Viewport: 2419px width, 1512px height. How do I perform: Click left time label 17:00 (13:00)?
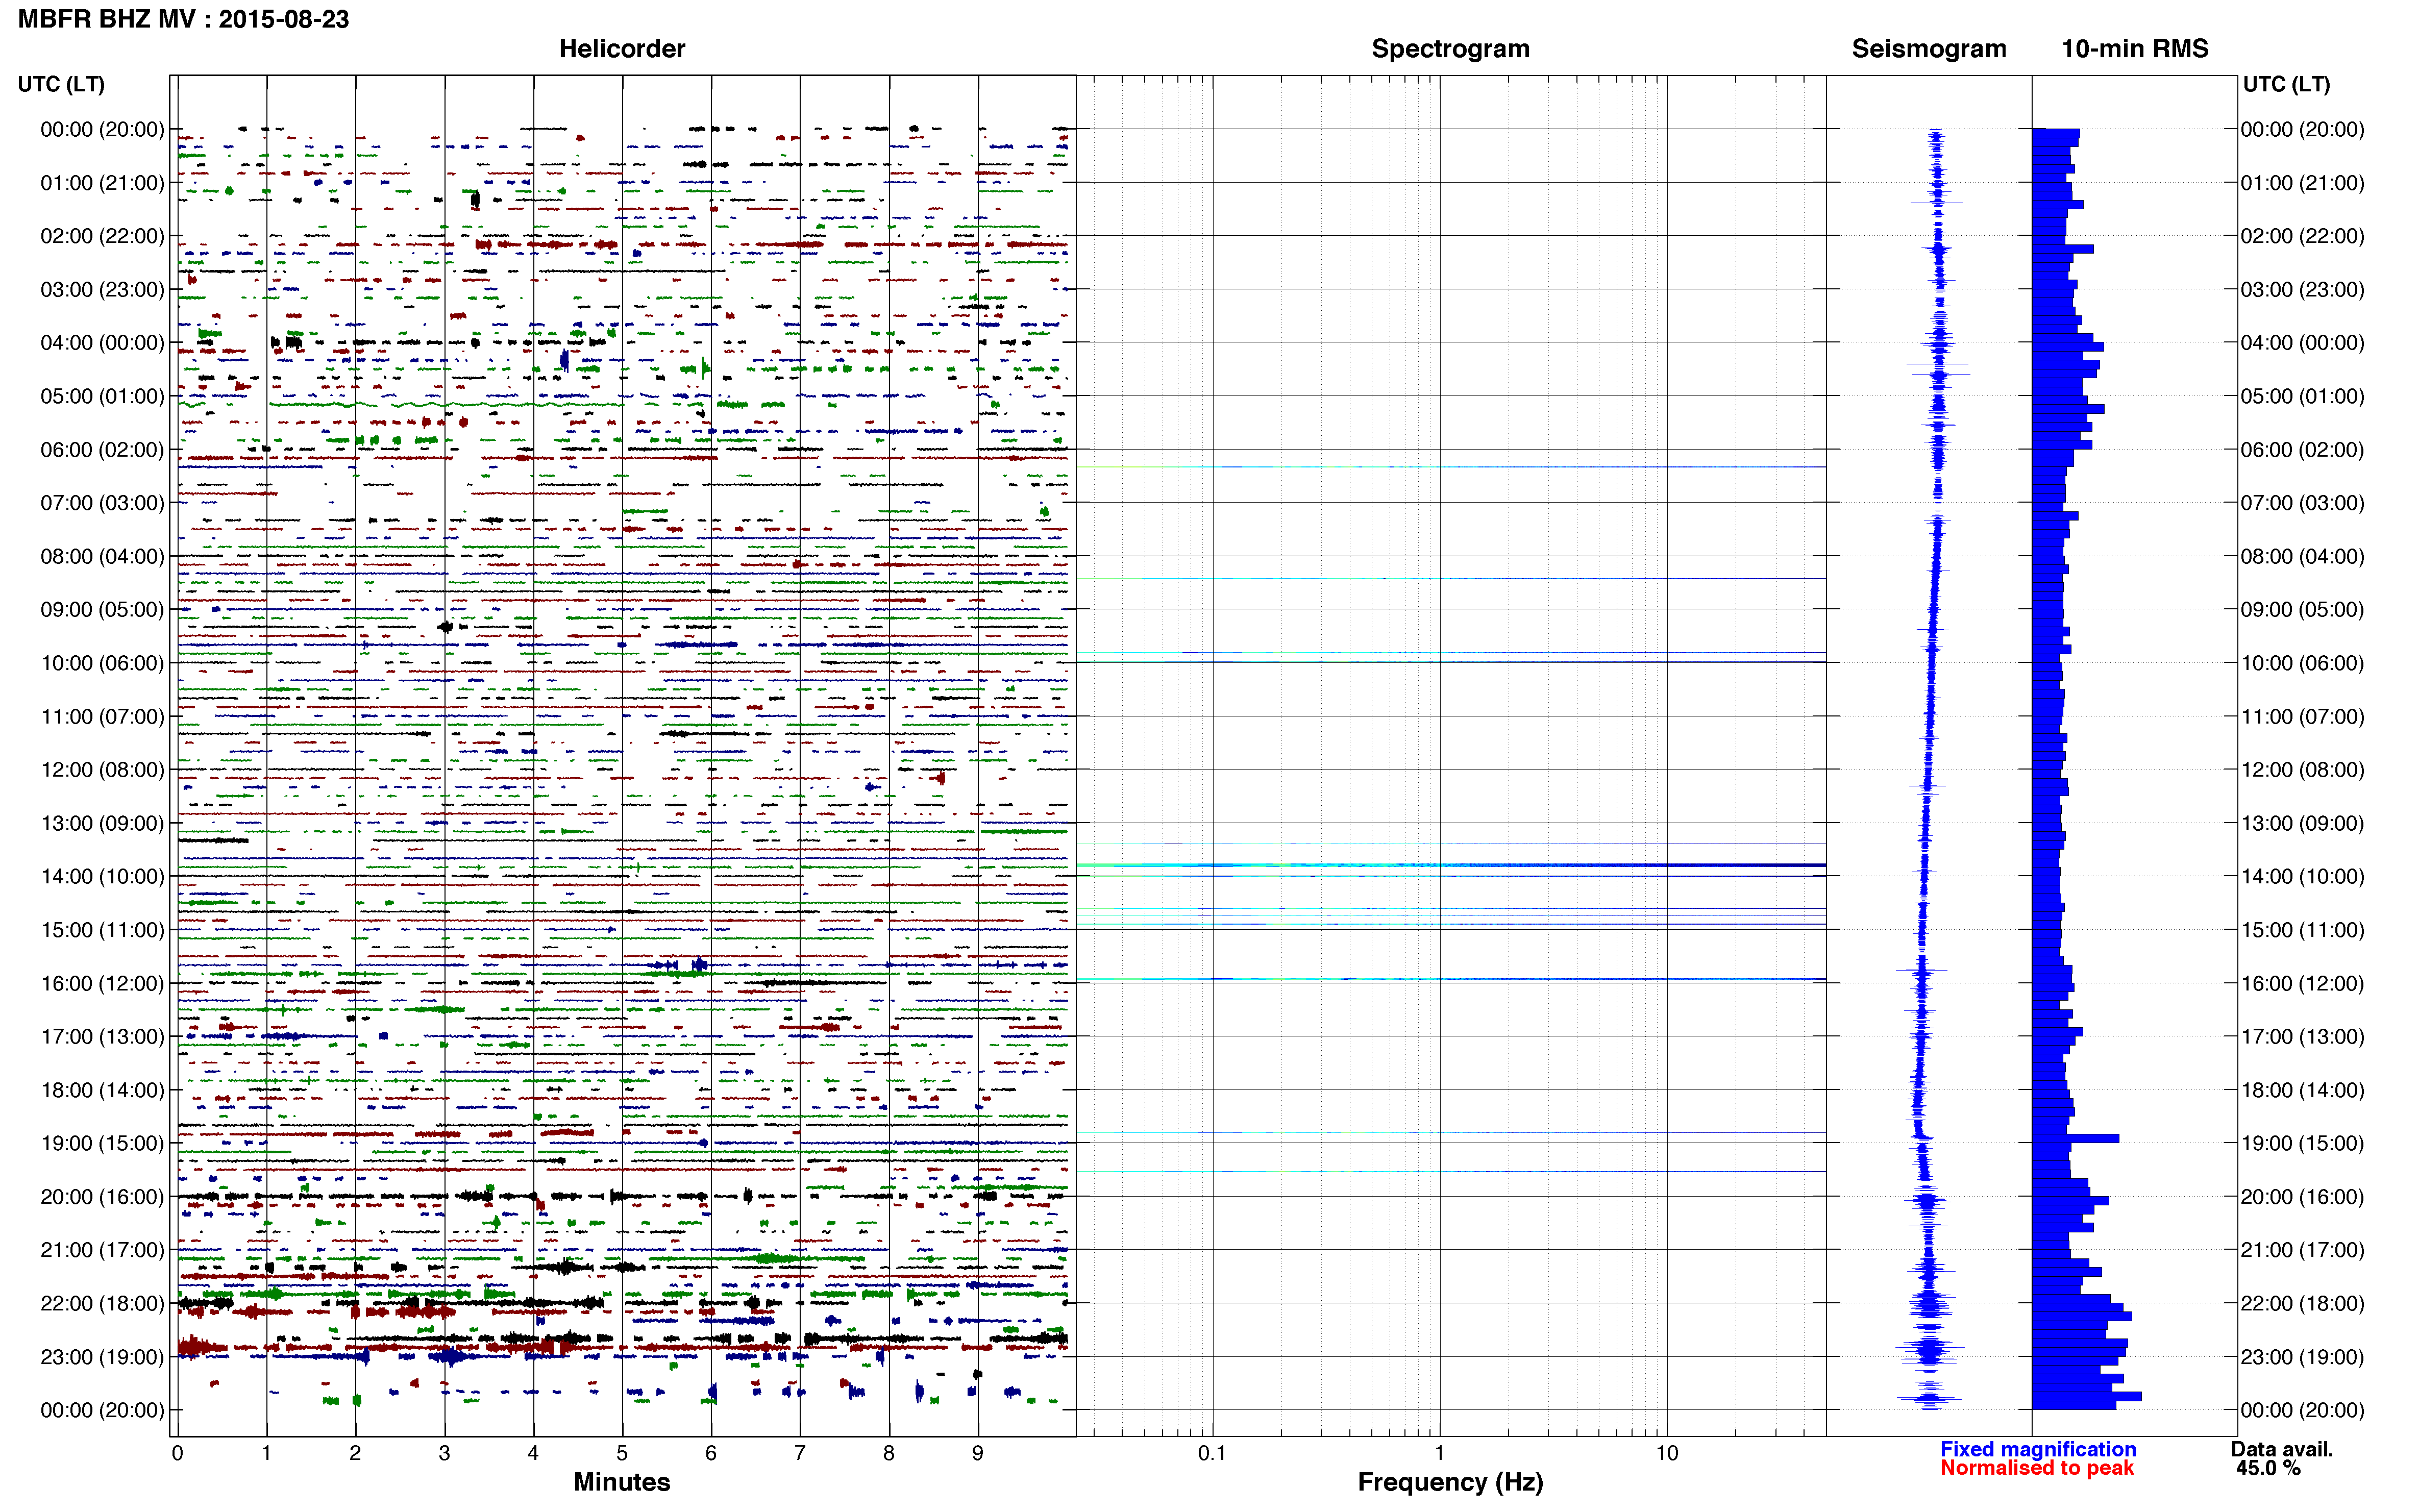click(x=102, y=1037)
